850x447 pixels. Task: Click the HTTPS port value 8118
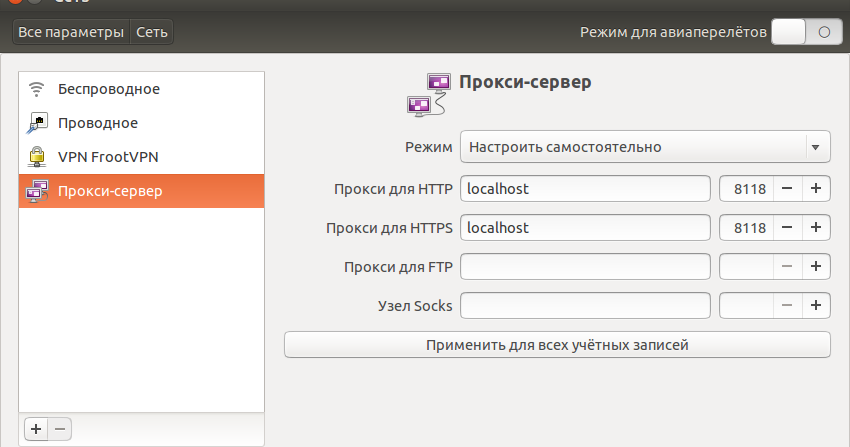(750, 228)
